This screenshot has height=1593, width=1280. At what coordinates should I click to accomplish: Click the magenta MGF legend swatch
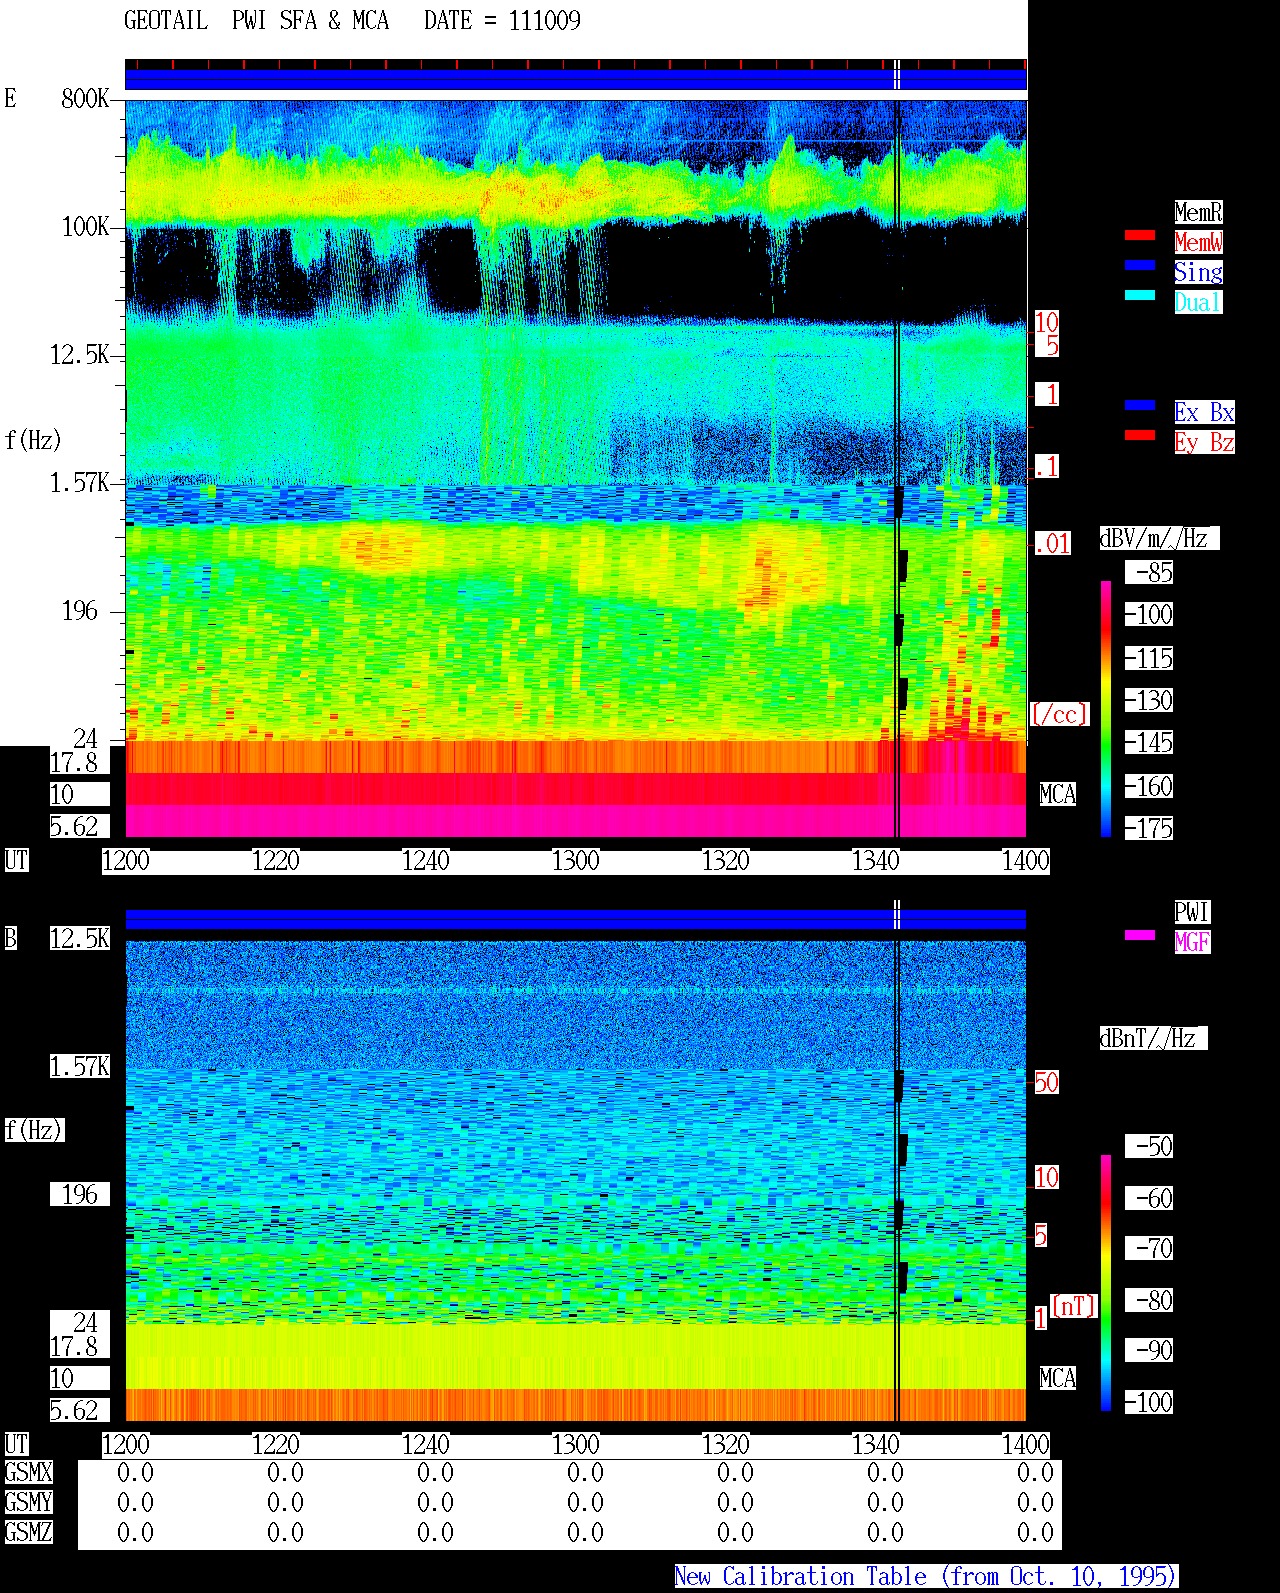click(1140, 935)
